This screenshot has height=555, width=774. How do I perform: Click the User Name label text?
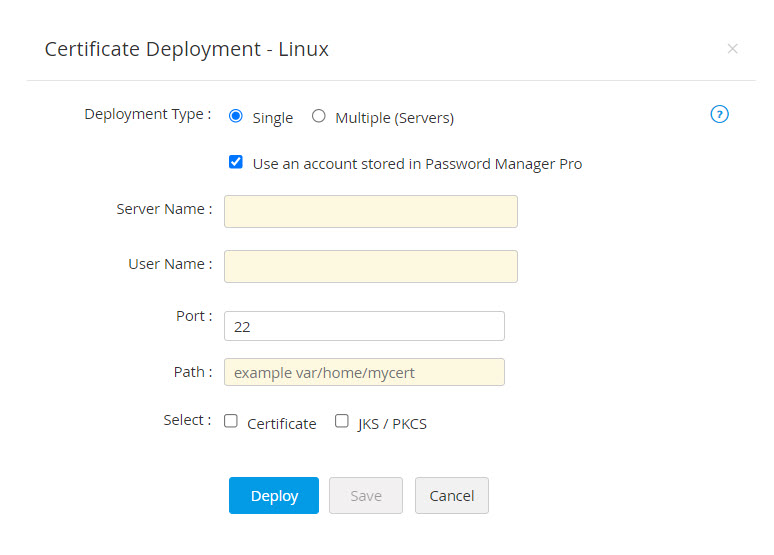pos(170,264)
